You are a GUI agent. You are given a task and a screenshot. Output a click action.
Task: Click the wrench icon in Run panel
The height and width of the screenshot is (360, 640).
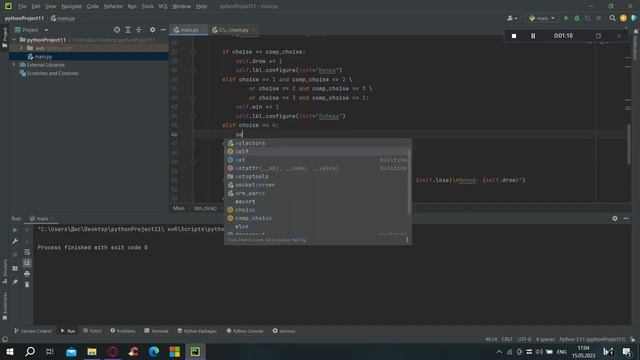point(15,241)
